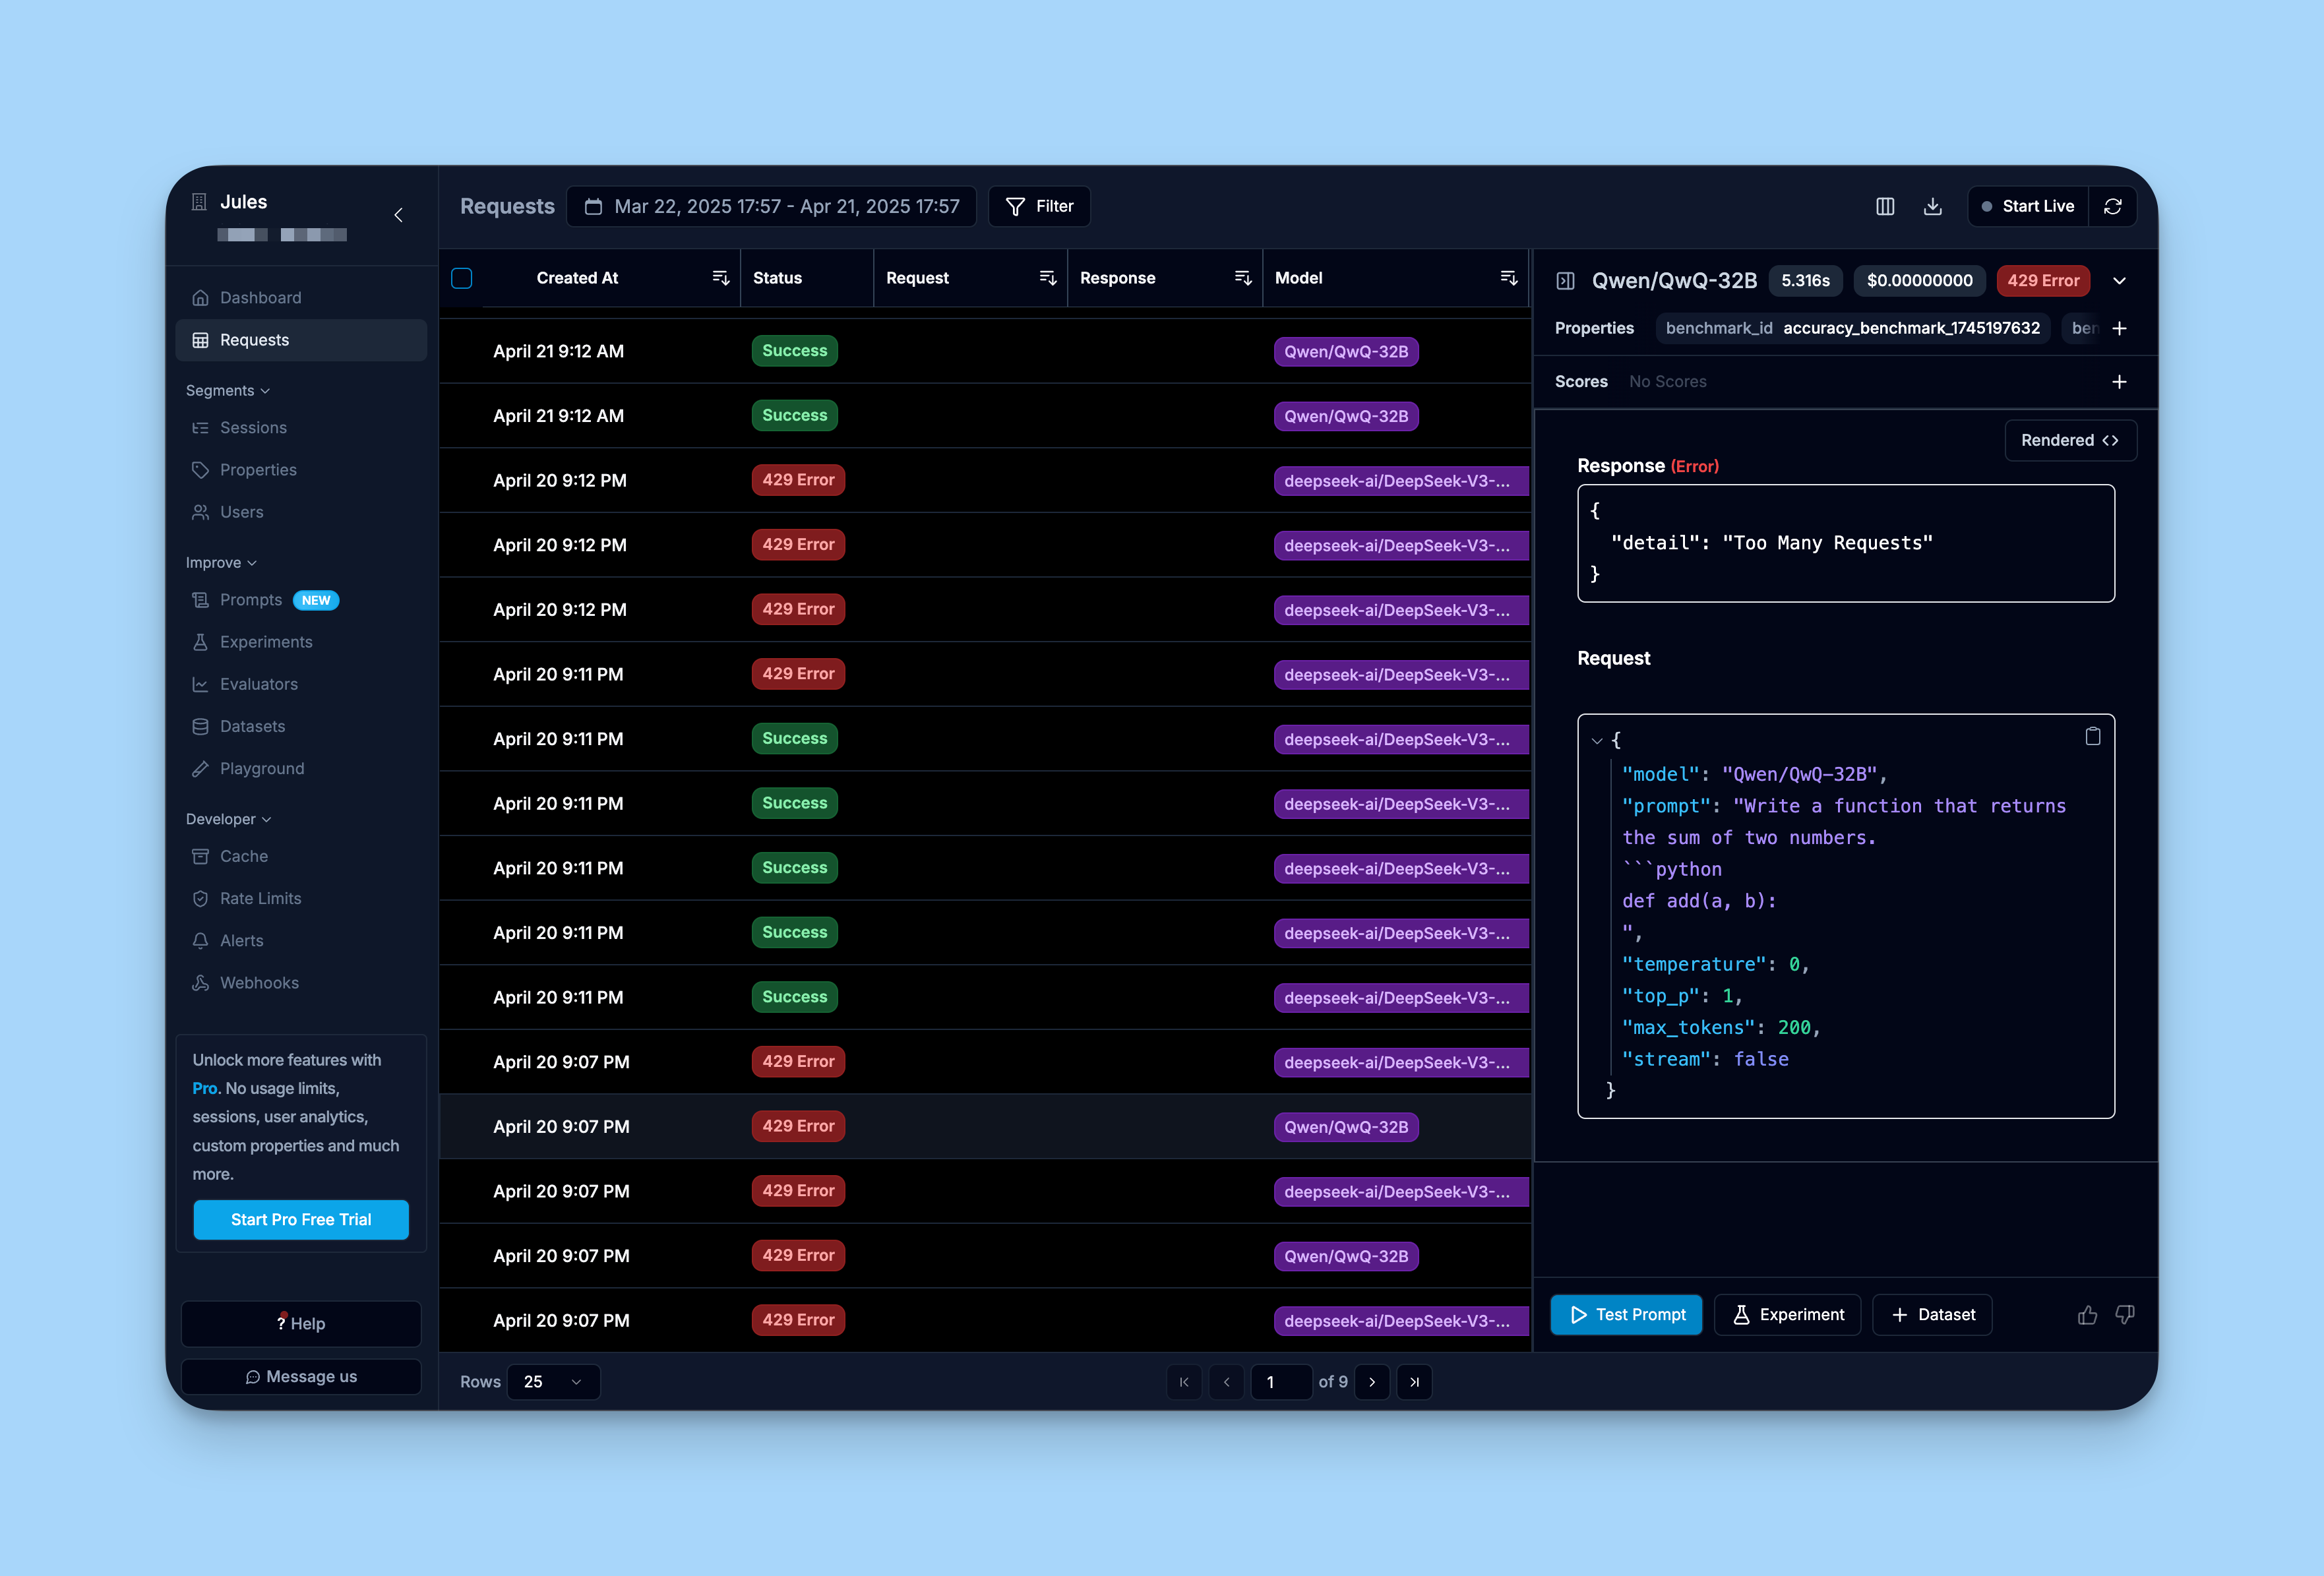The image size is (2324, 1576).
Task: Toggle Rendered view of the response
Action: [x=2069, y=440]
